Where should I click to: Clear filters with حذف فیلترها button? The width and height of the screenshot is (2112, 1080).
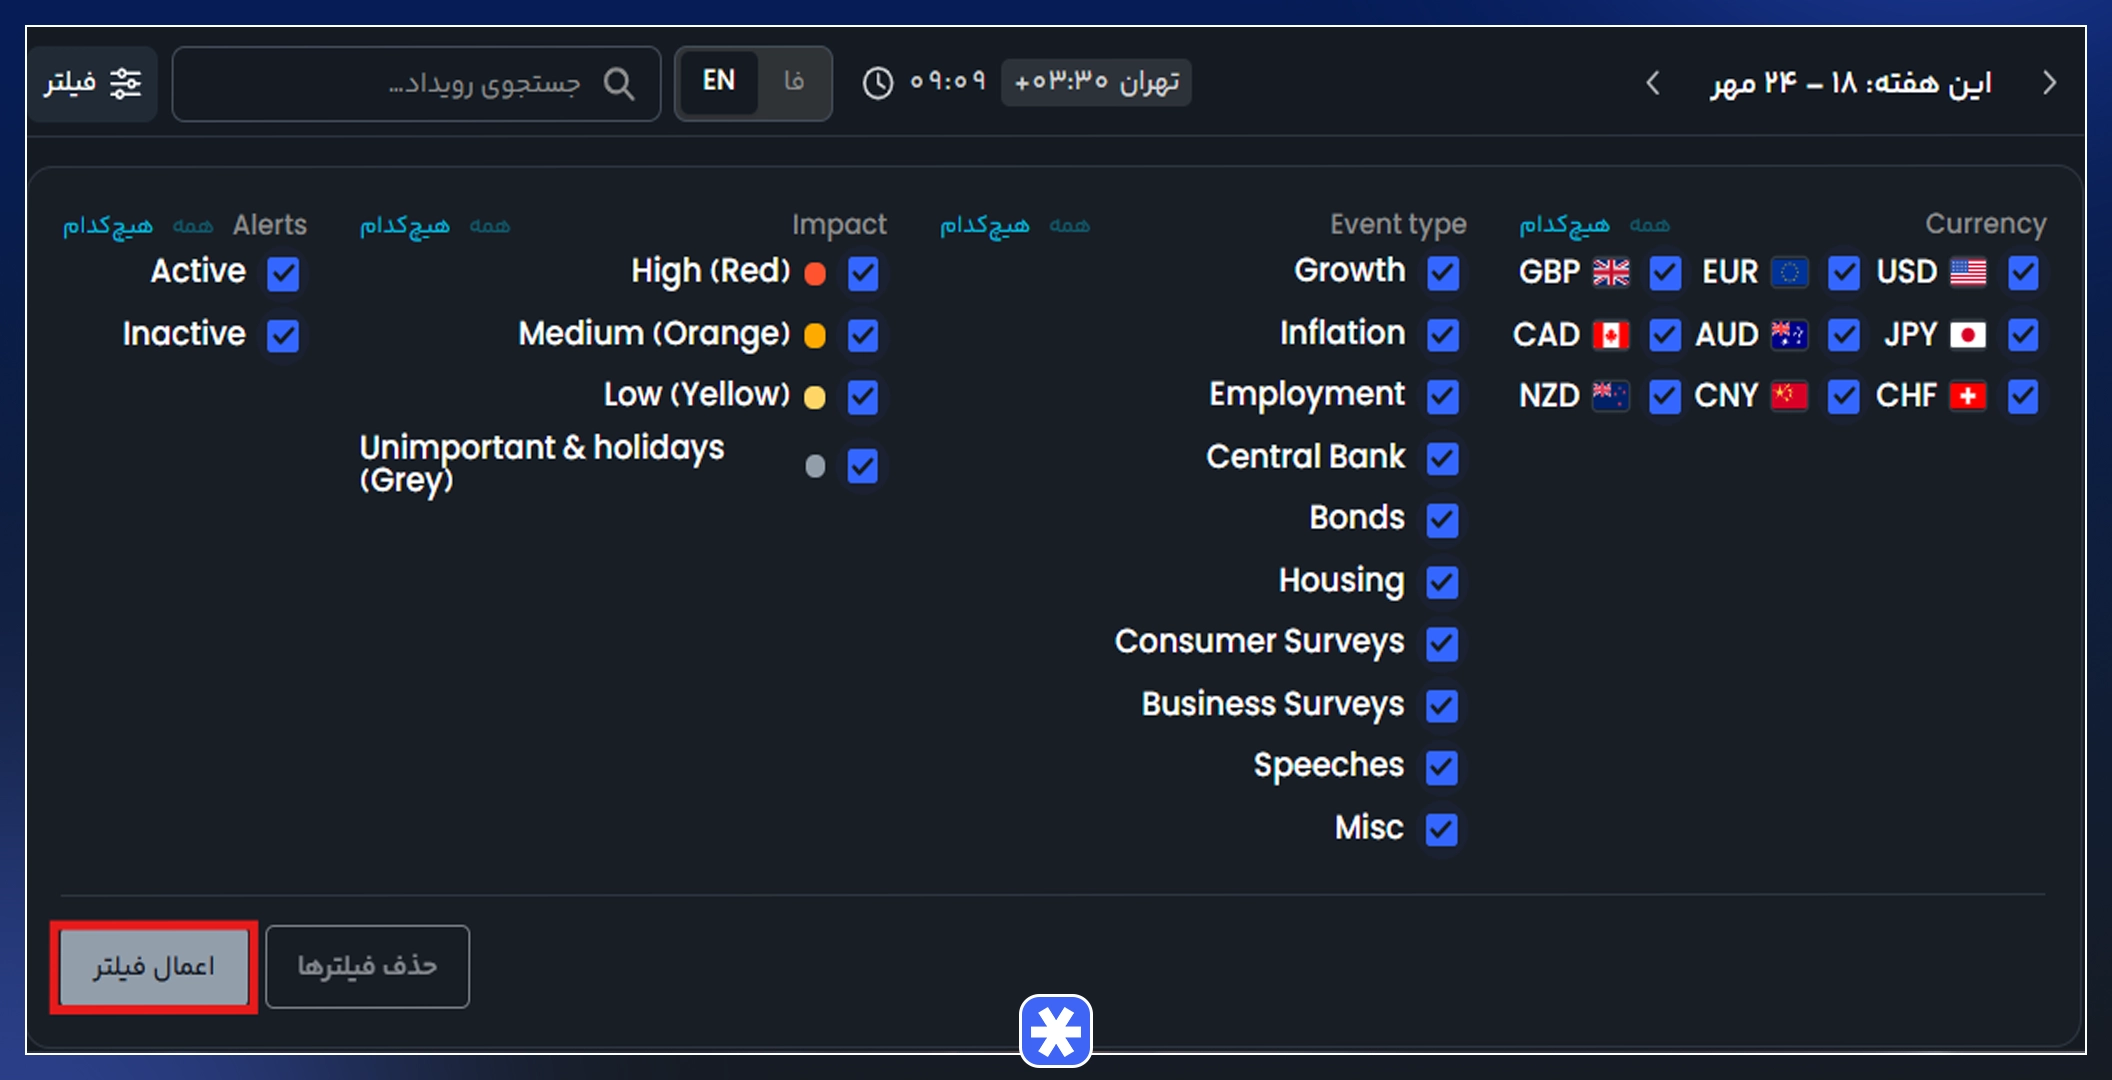pos(367,966)
